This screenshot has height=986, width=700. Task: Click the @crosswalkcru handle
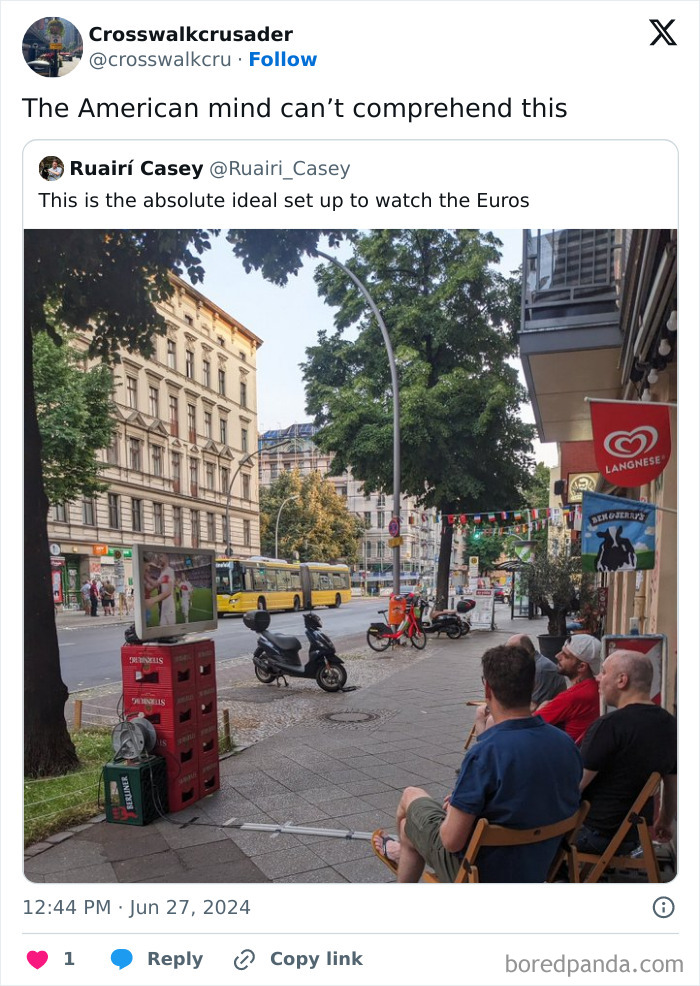pyautogui.click(x=160, y=59)
